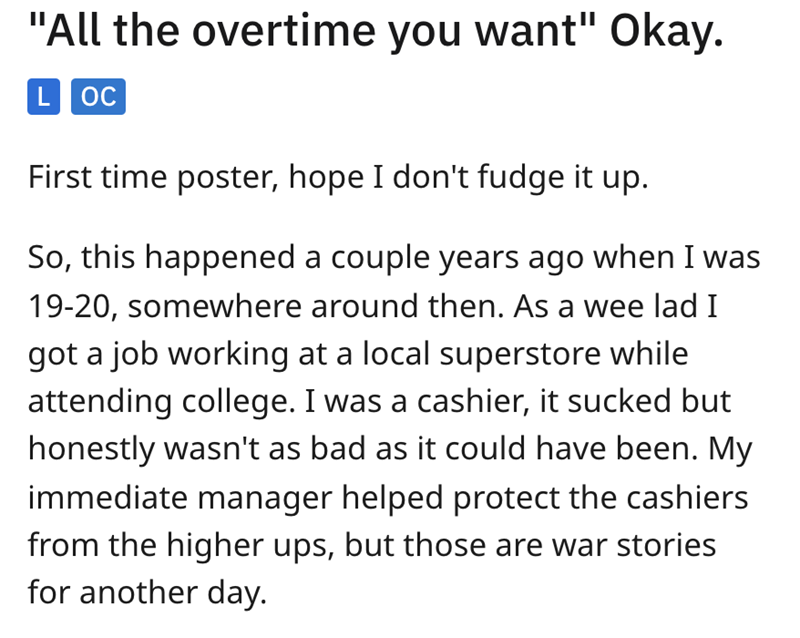Click the blue "L" flair badge
The image size is (800, 638).
click(44, 96)
